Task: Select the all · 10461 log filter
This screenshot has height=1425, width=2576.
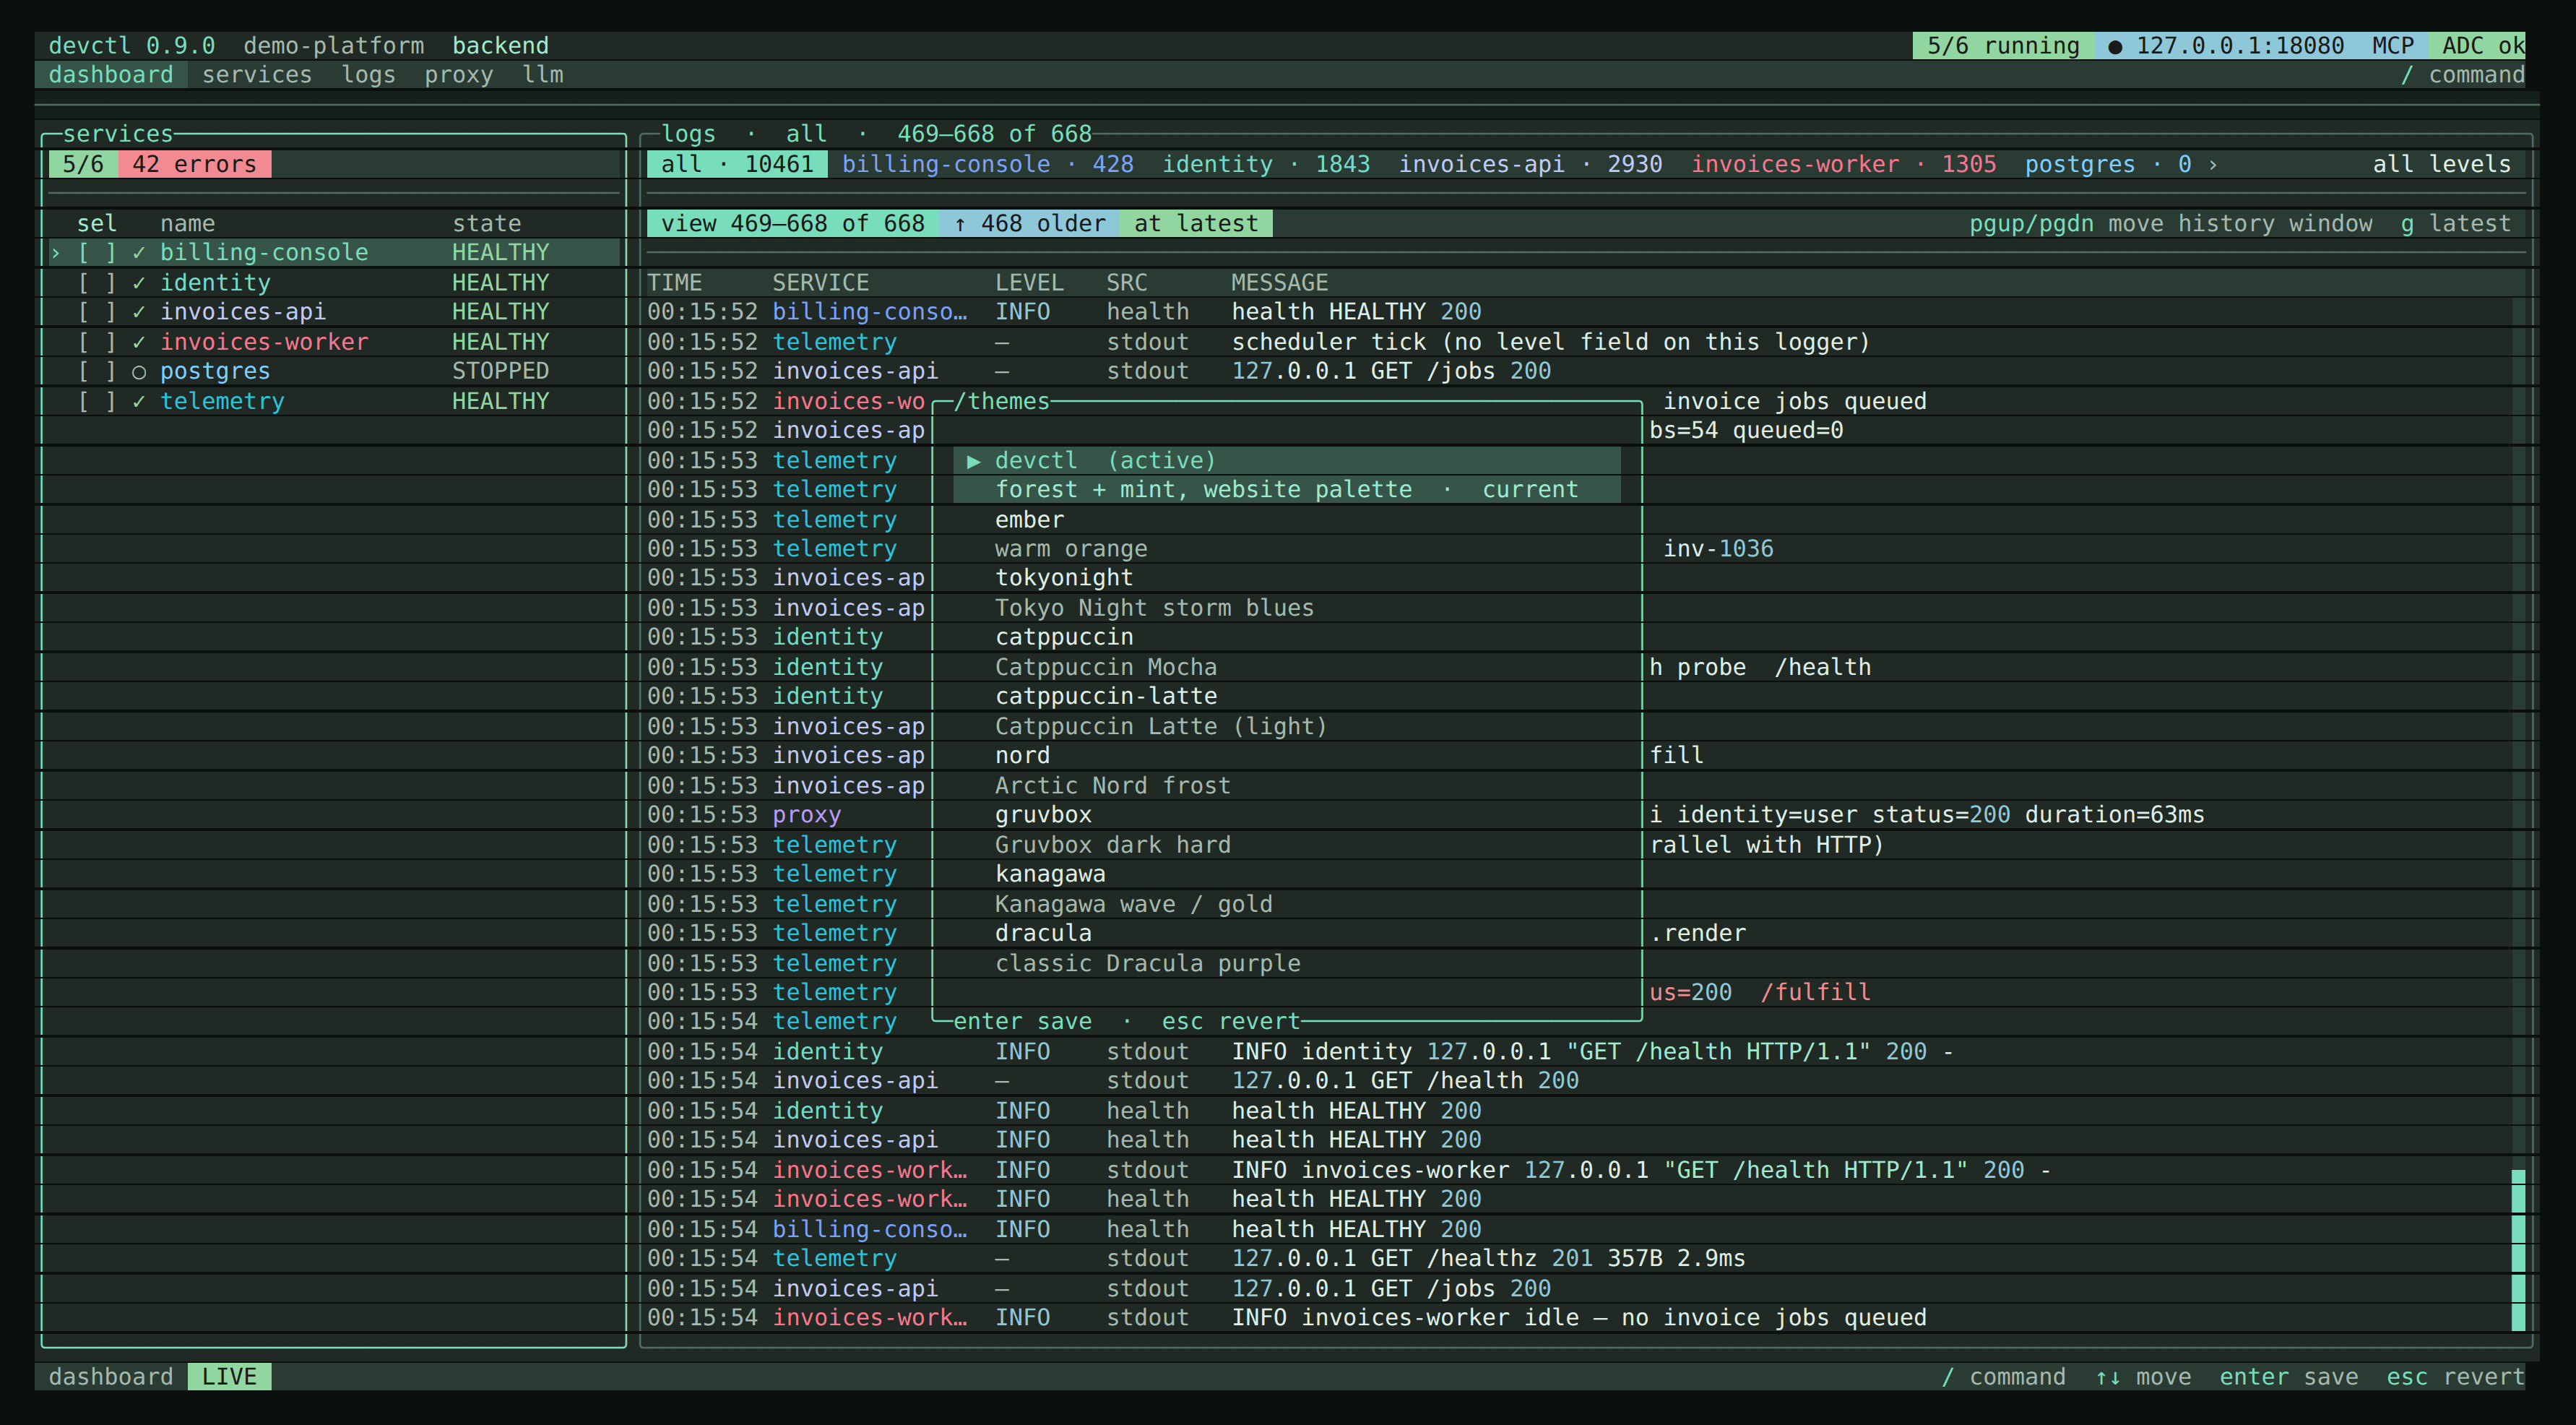Action: (x=737, y=164)
